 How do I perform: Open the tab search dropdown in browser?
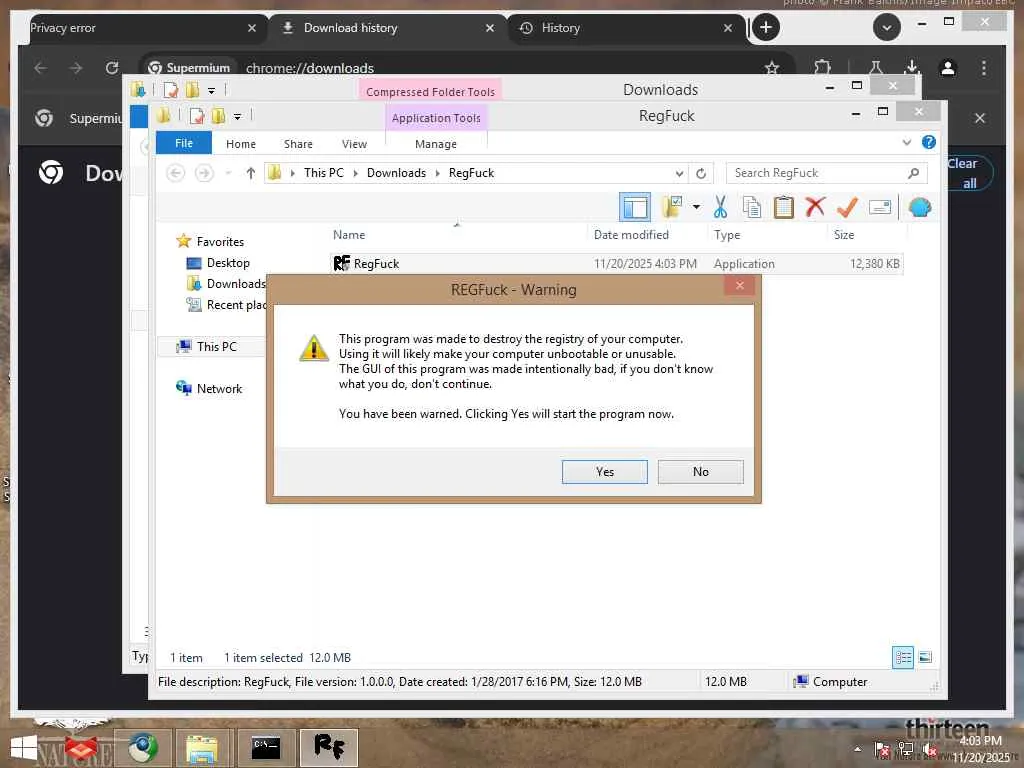pyautogui.click(x=886, y=27)
